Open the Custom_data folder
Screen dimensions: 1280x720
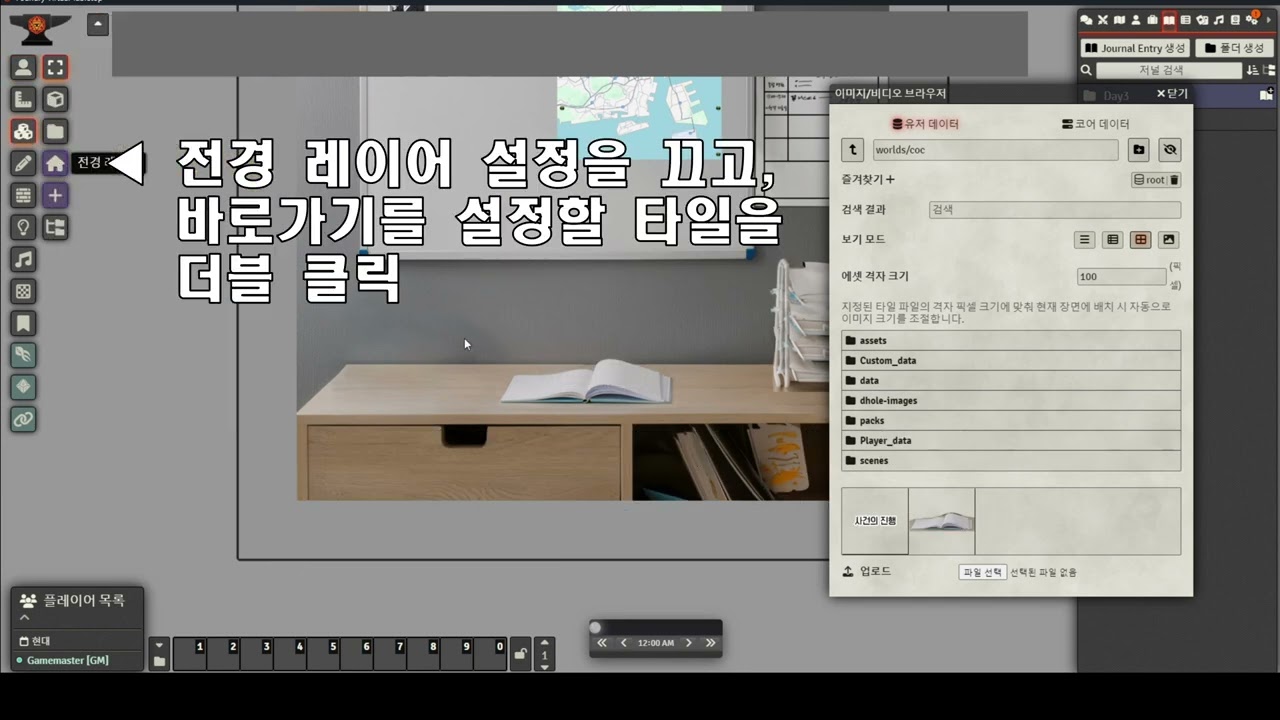(1011, 361)
